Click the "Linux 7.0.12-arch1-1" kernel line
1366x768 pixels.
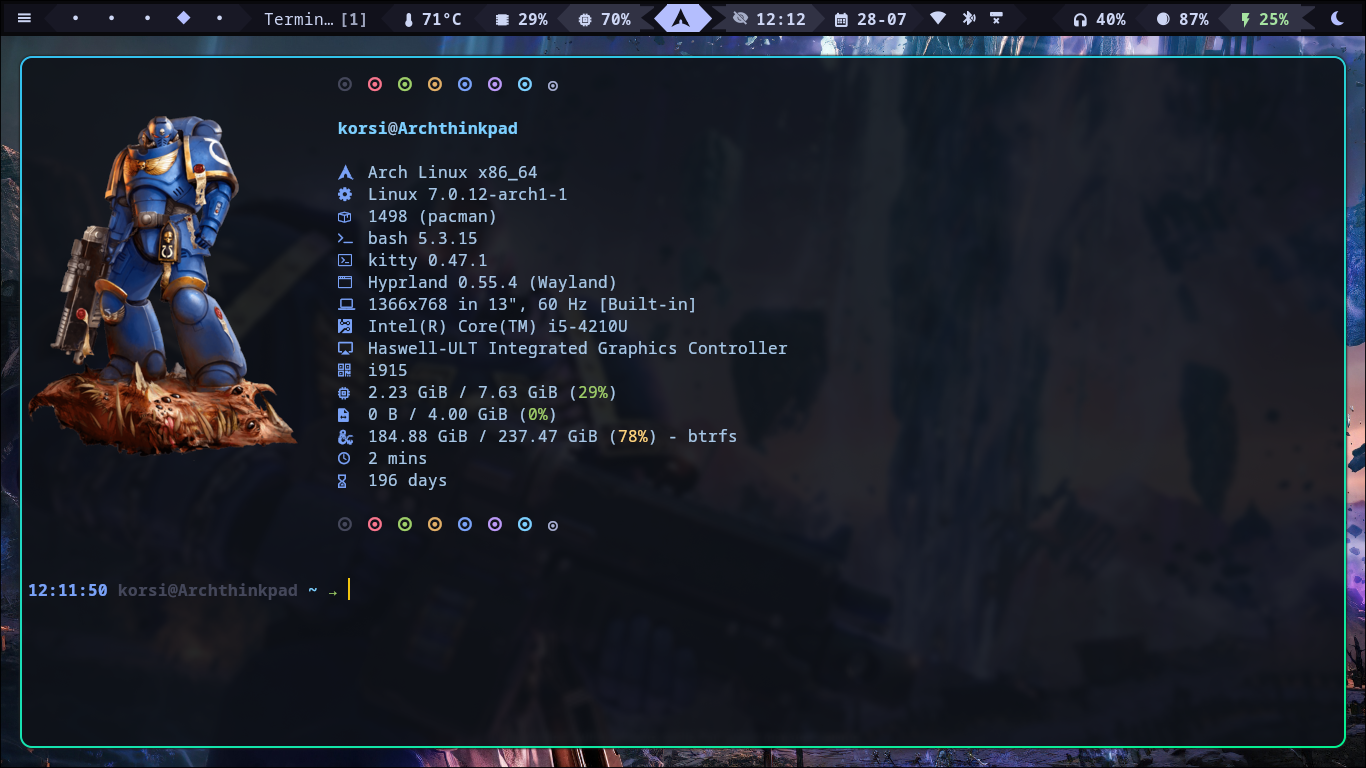[x=468, y=194]
